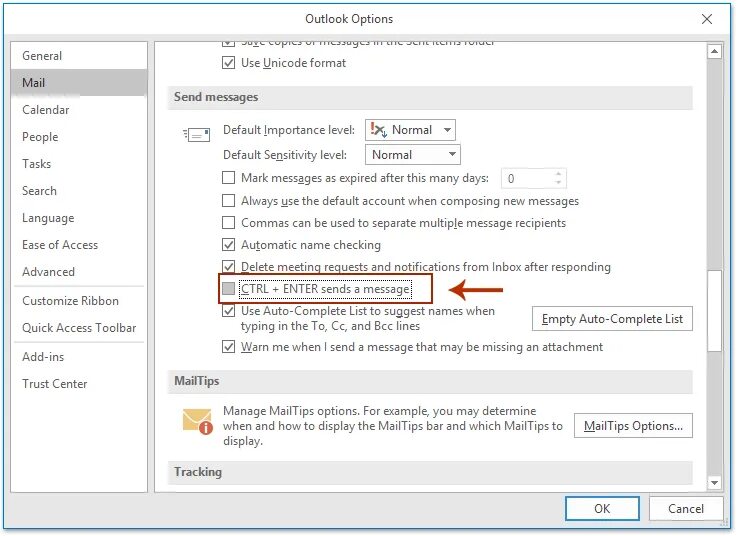This screenshot has width=738, height=536.
Task: Open Customize Ribbon settings
Action: click(x=79, y=301)
